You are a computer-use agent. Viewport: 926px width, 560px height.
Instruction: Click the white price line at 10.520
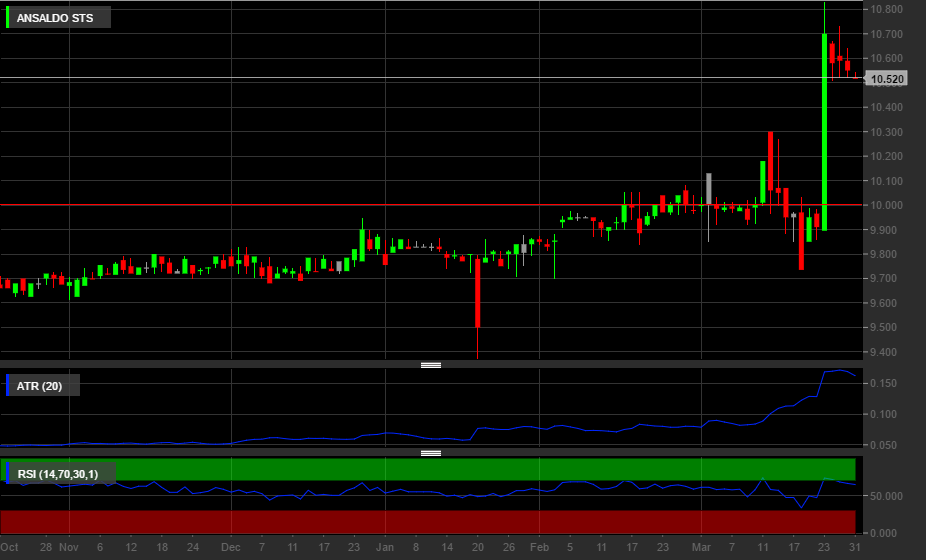(x=431, y=78)
